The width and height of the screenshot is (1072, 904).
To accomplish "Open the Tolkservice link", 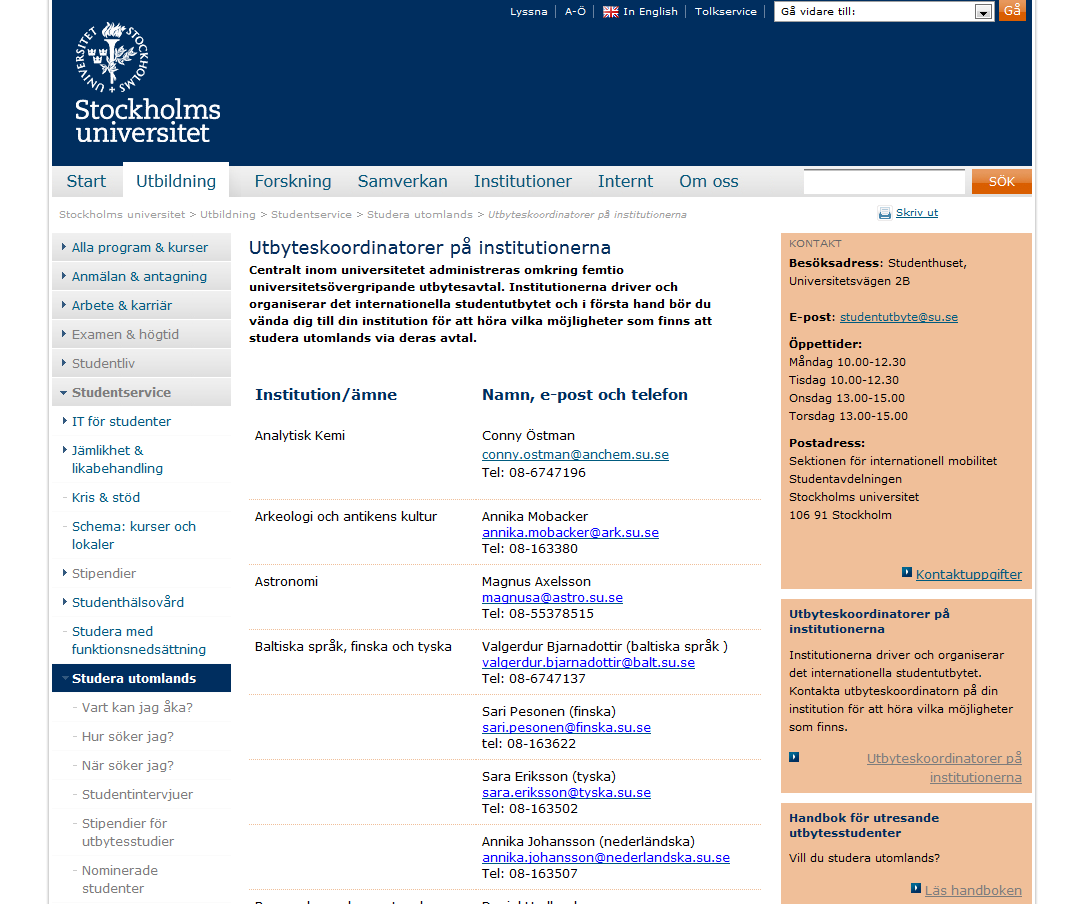I will click(725, 12).
